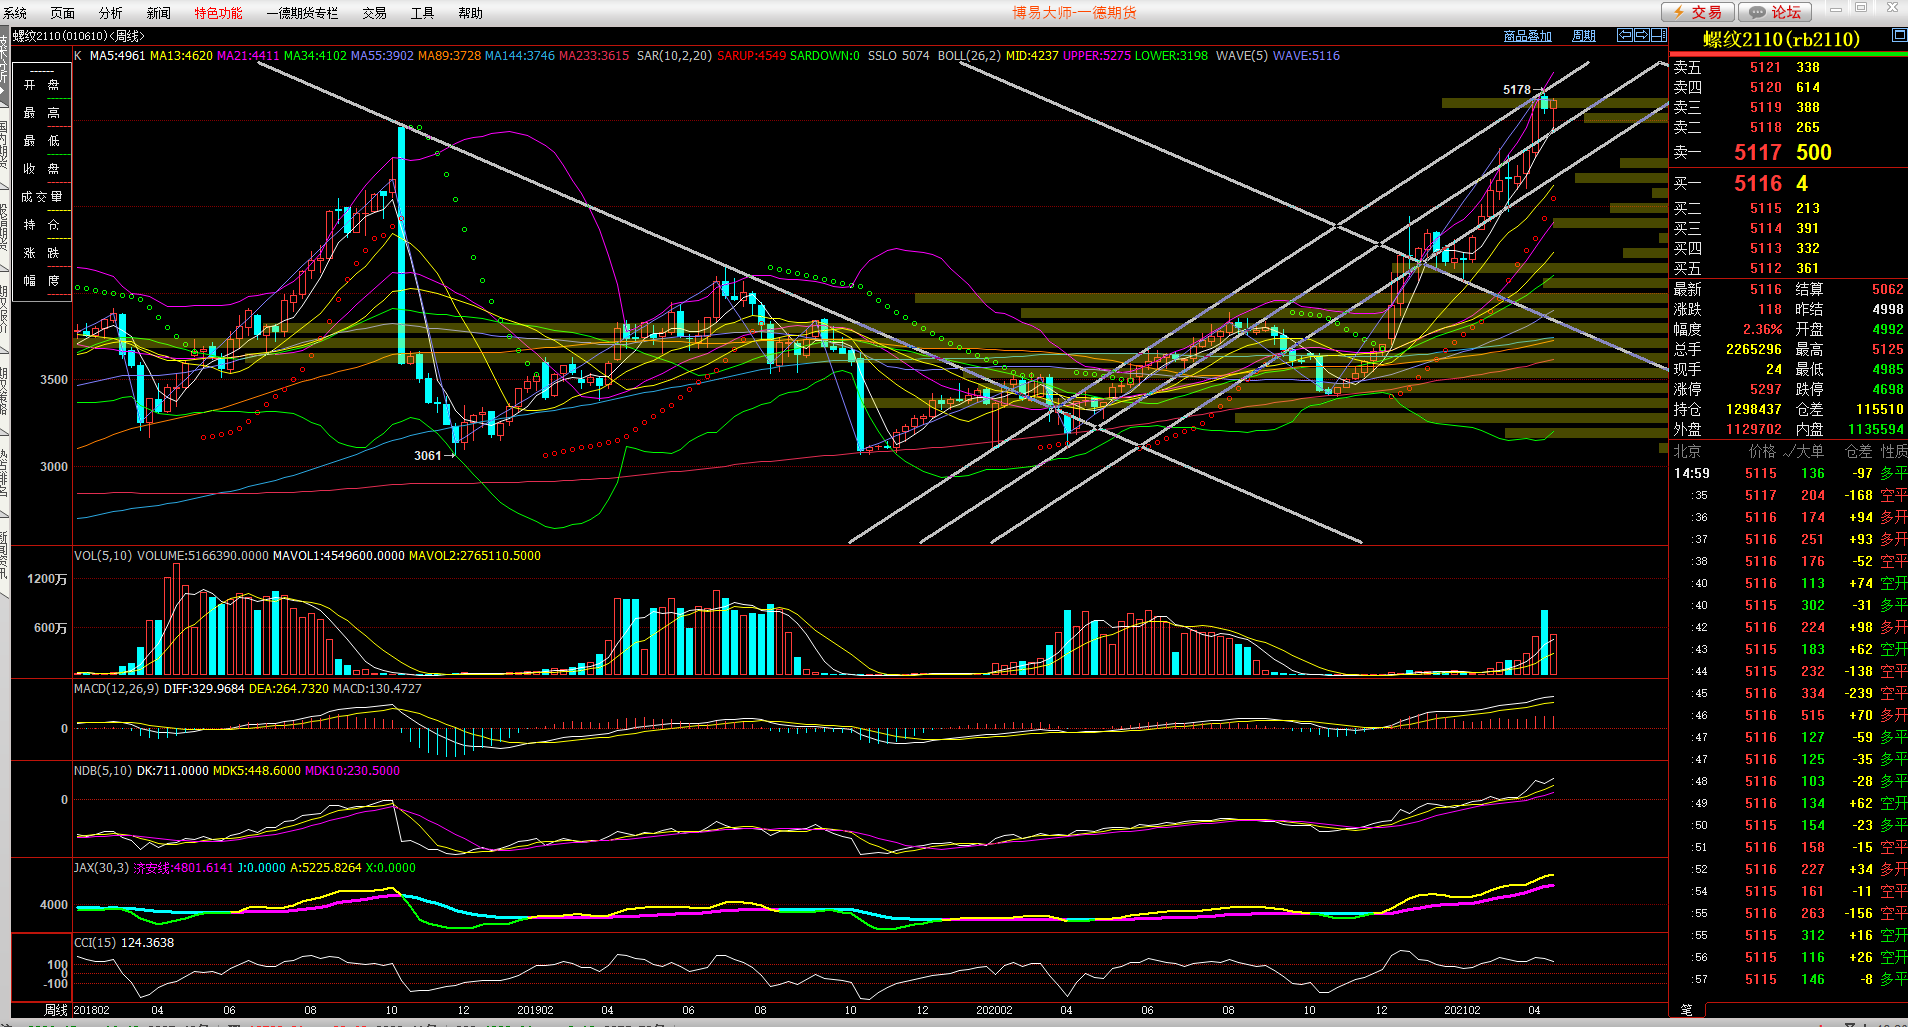Open the 论坛 forum button

click(x=1775, y=12)
